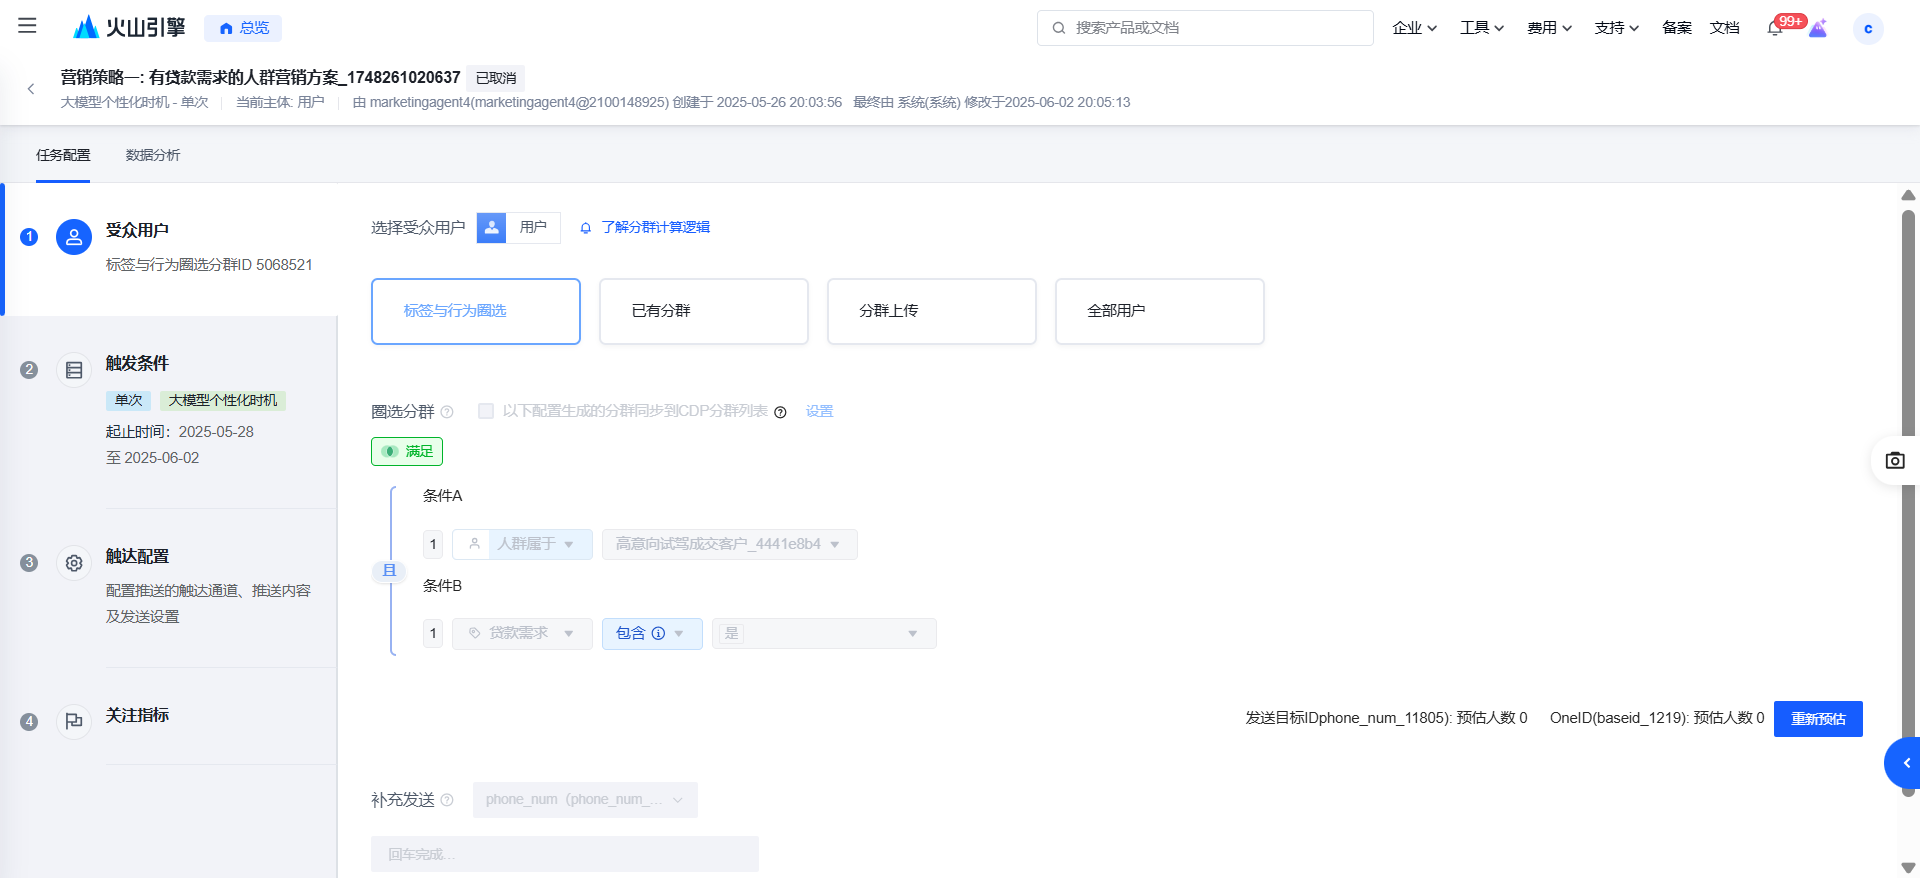Click the 已取消 status tag
1920x878 pixels.
(496, 78)
